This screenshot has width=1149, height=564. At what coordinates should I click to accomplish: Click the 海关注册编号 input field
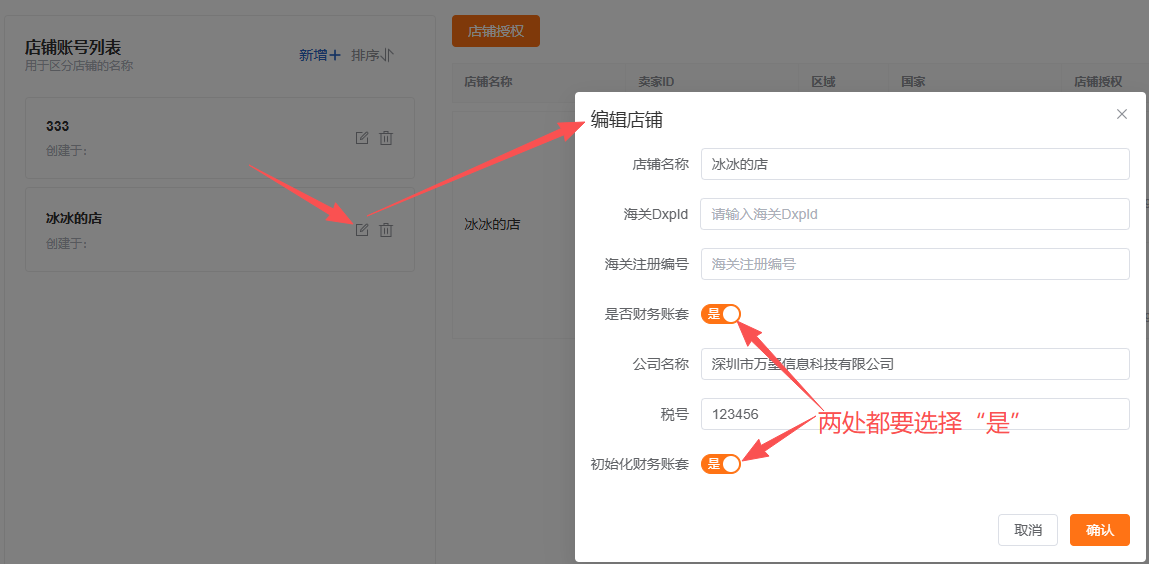click(914, 264)
